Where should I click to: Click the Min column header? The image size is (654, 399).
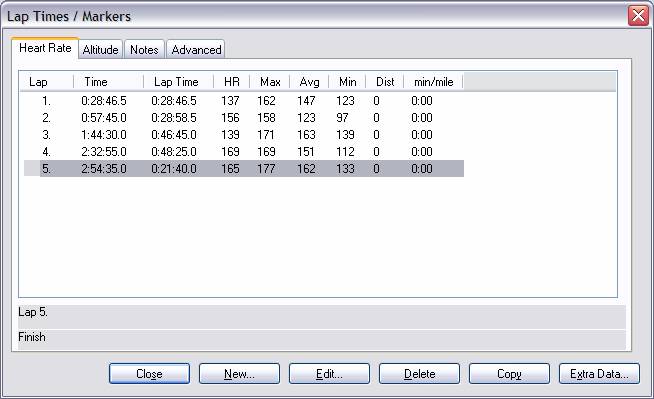pos(347,82)
